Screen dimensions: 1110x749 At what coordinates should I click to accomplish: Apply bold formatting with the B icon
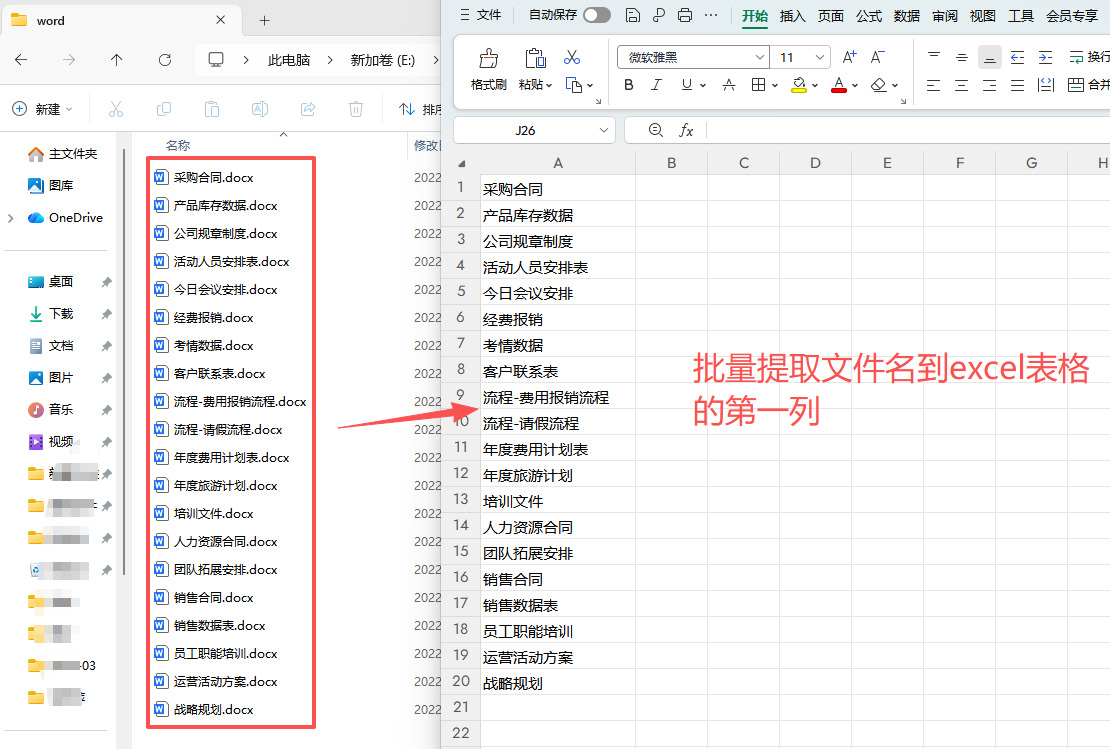tap(629, 85)
